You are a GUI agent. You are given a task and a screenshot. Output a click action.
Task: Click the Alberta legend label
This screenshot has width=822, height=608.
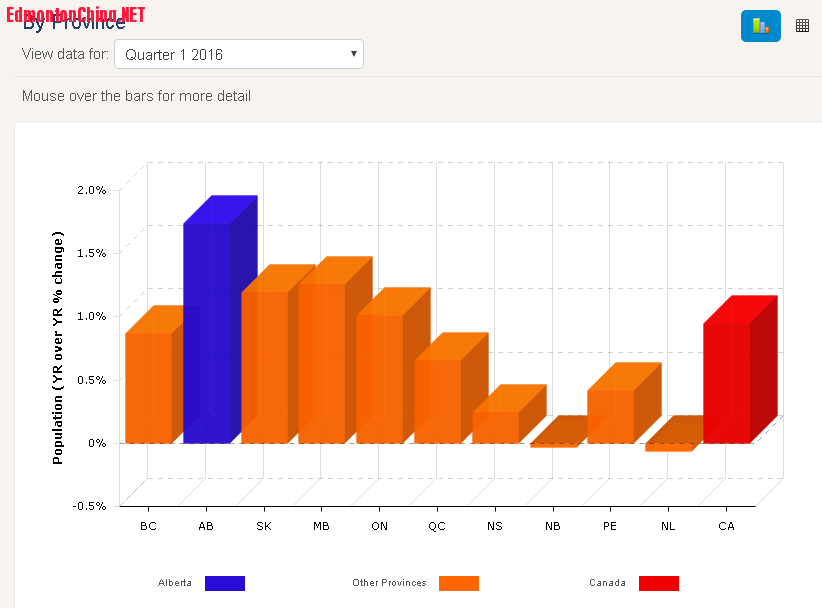(175, 583)
